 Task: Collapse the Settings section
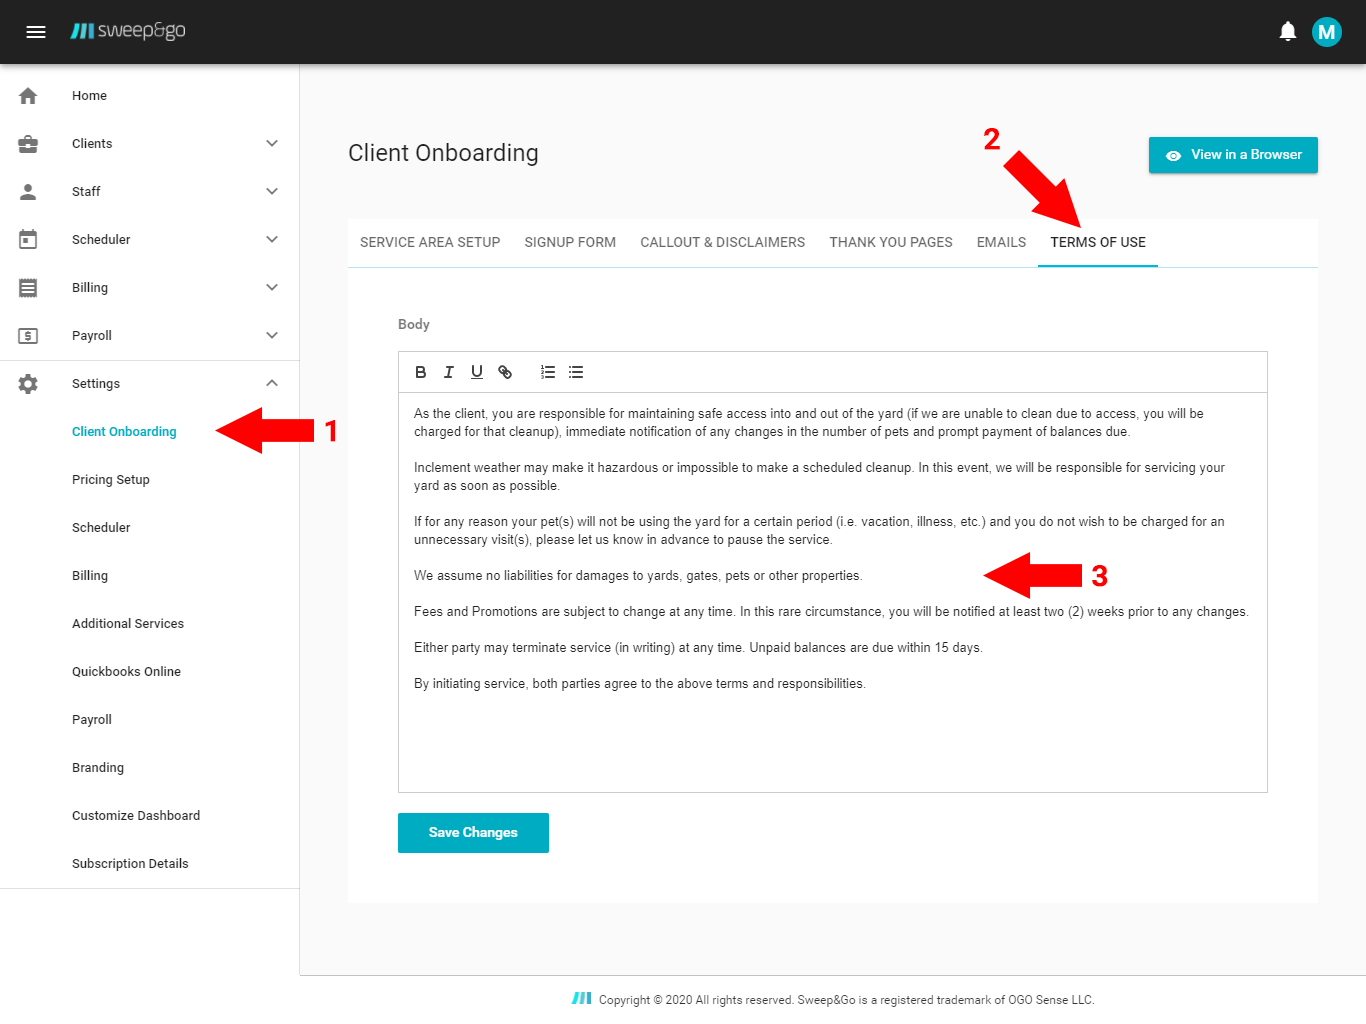point(272,384)
